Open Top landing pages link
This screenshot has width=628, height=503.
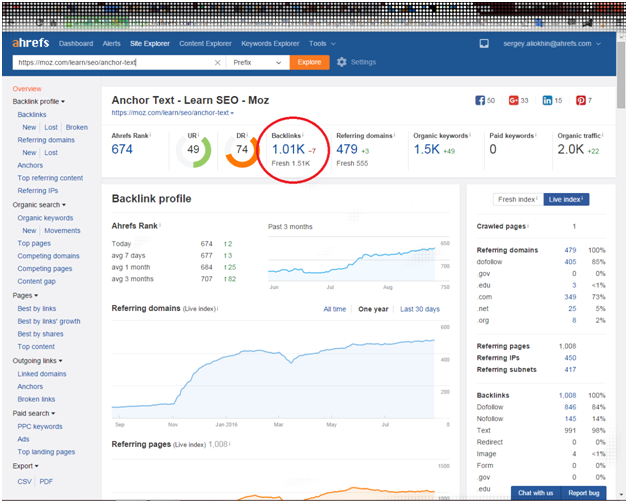point(46,452)
